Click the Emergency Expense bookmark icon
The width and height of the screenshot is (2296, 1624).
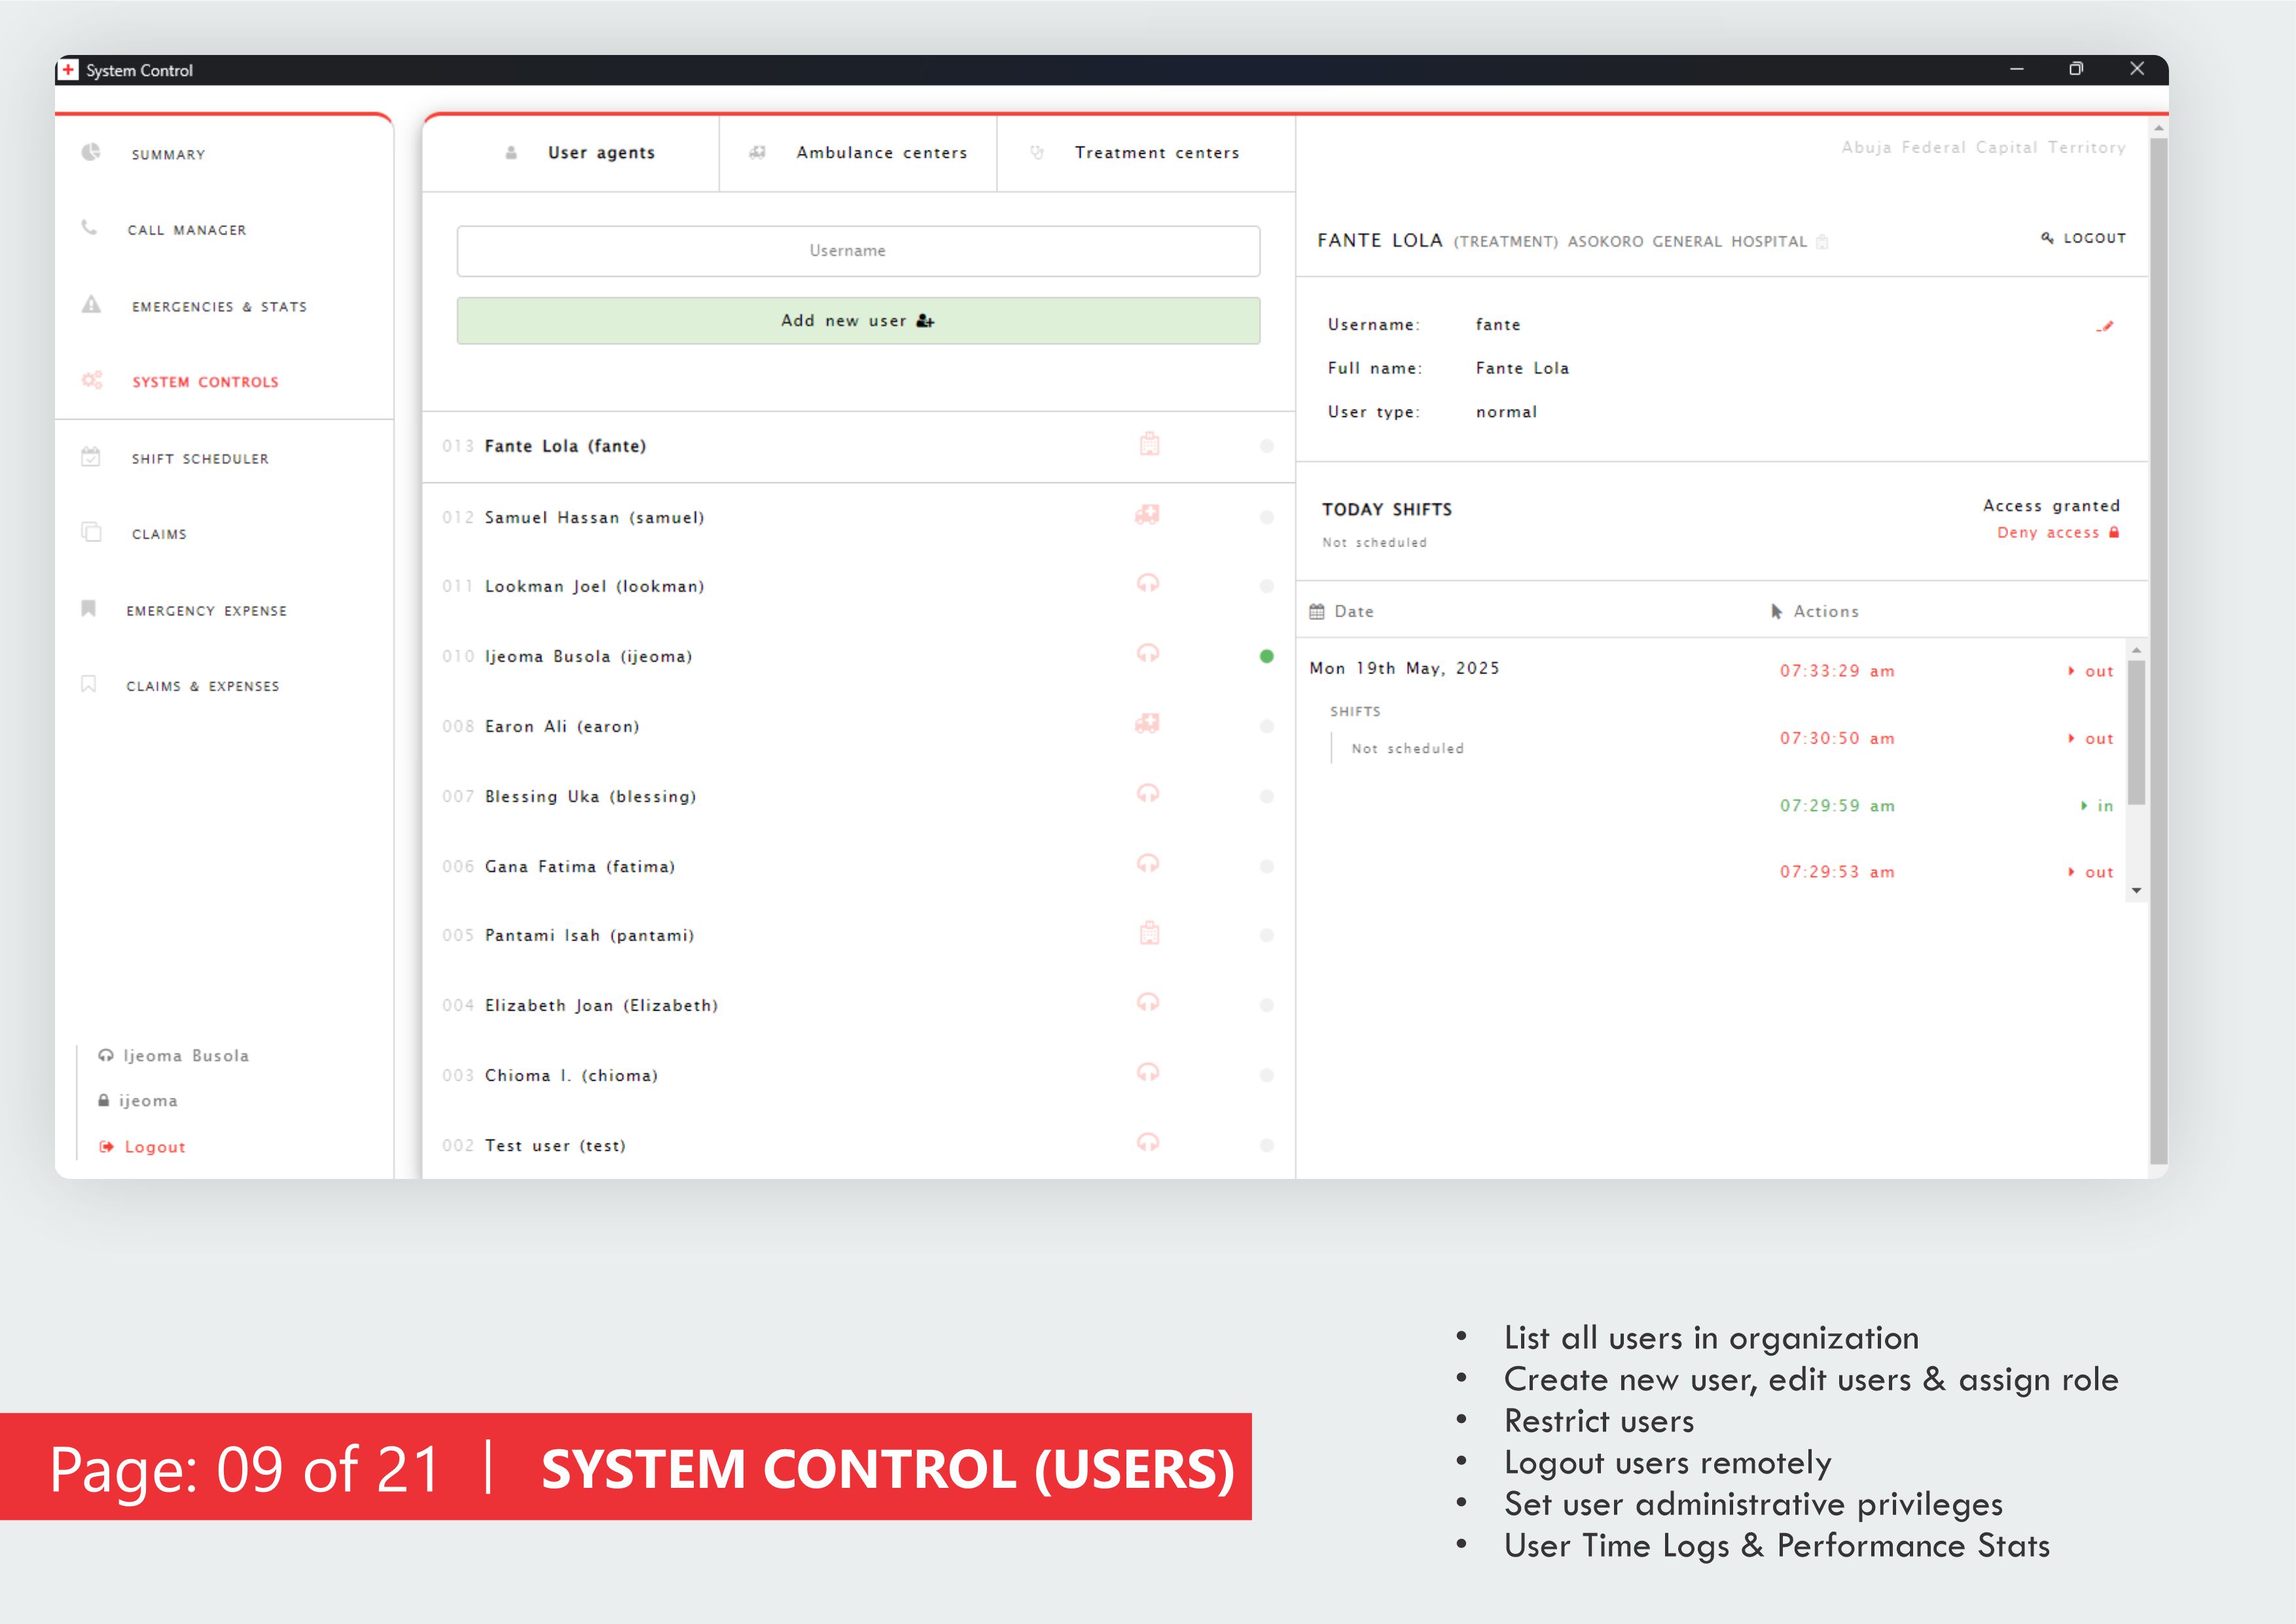point(89,608)
